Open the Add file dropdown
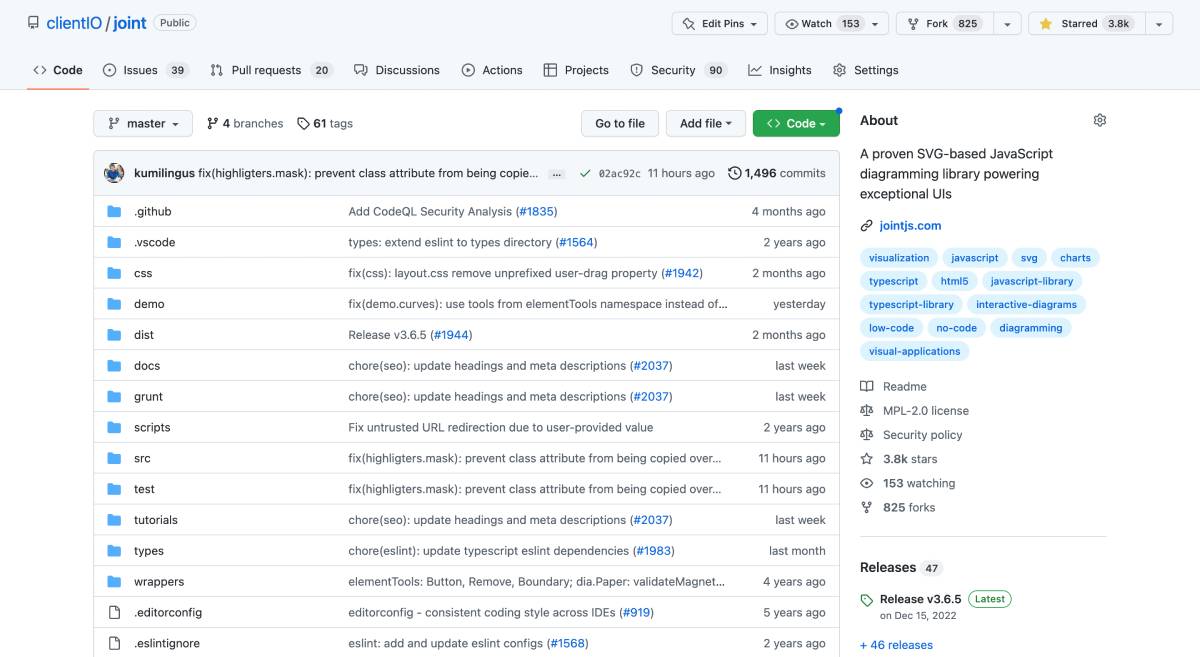 tap(705, 122)
